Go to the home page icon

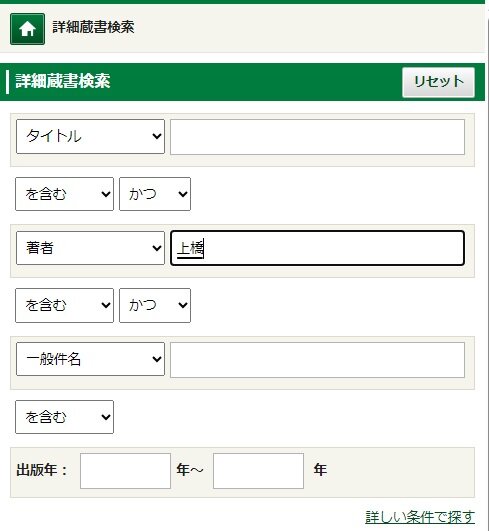pyautogui.click(x=27, y=29)
